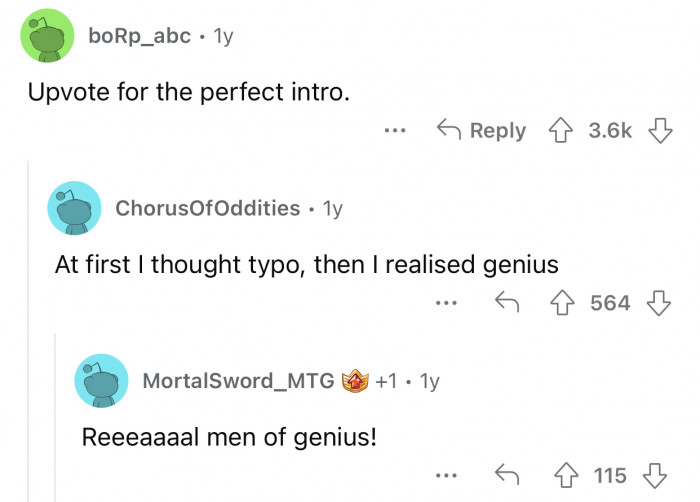Downvote ChorusOfOddities' comment
The height and width of the screenshot is (502, 700).
[657, 302]
